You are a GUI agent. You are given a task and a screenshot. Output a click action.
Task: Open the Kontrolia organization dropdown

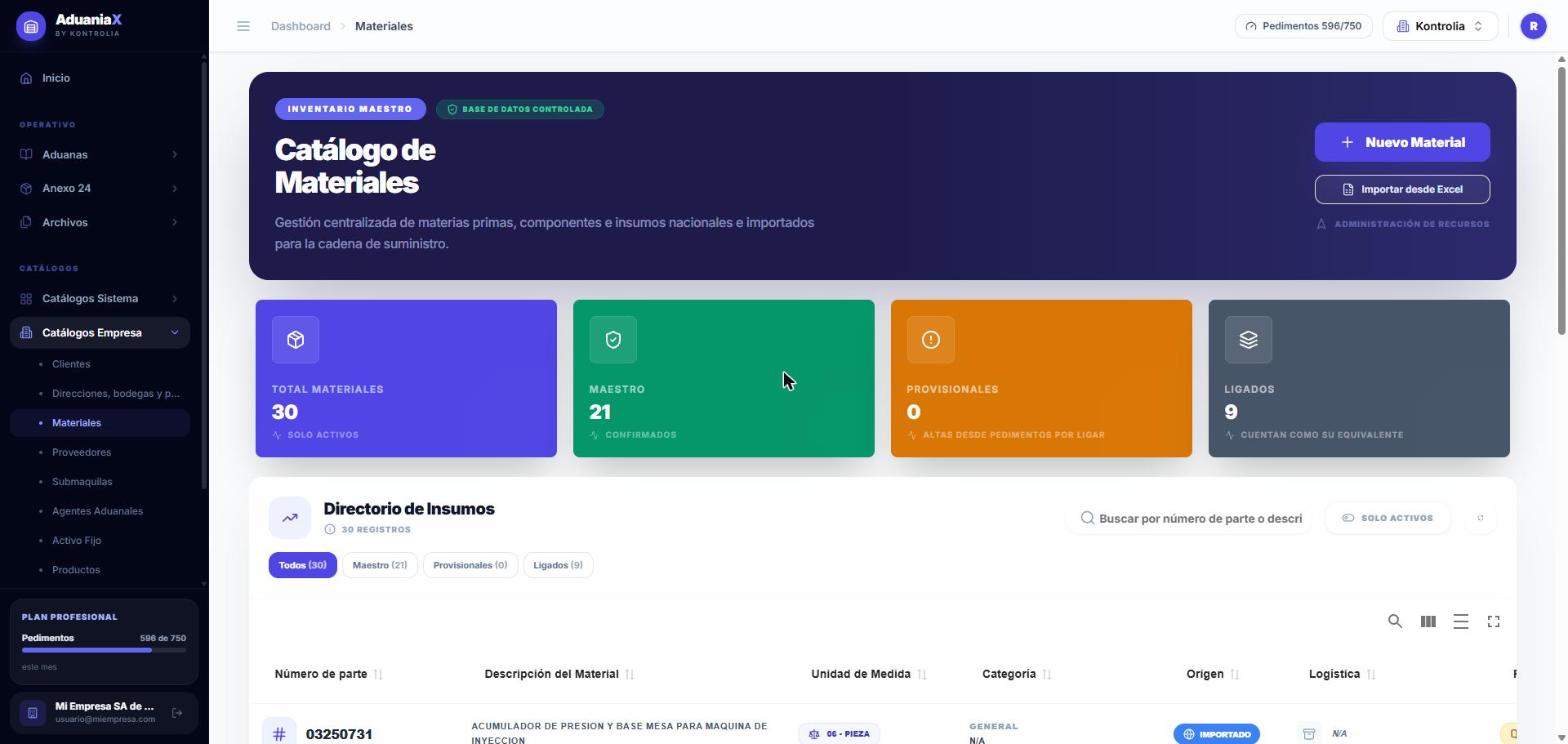coord(1440,26)
